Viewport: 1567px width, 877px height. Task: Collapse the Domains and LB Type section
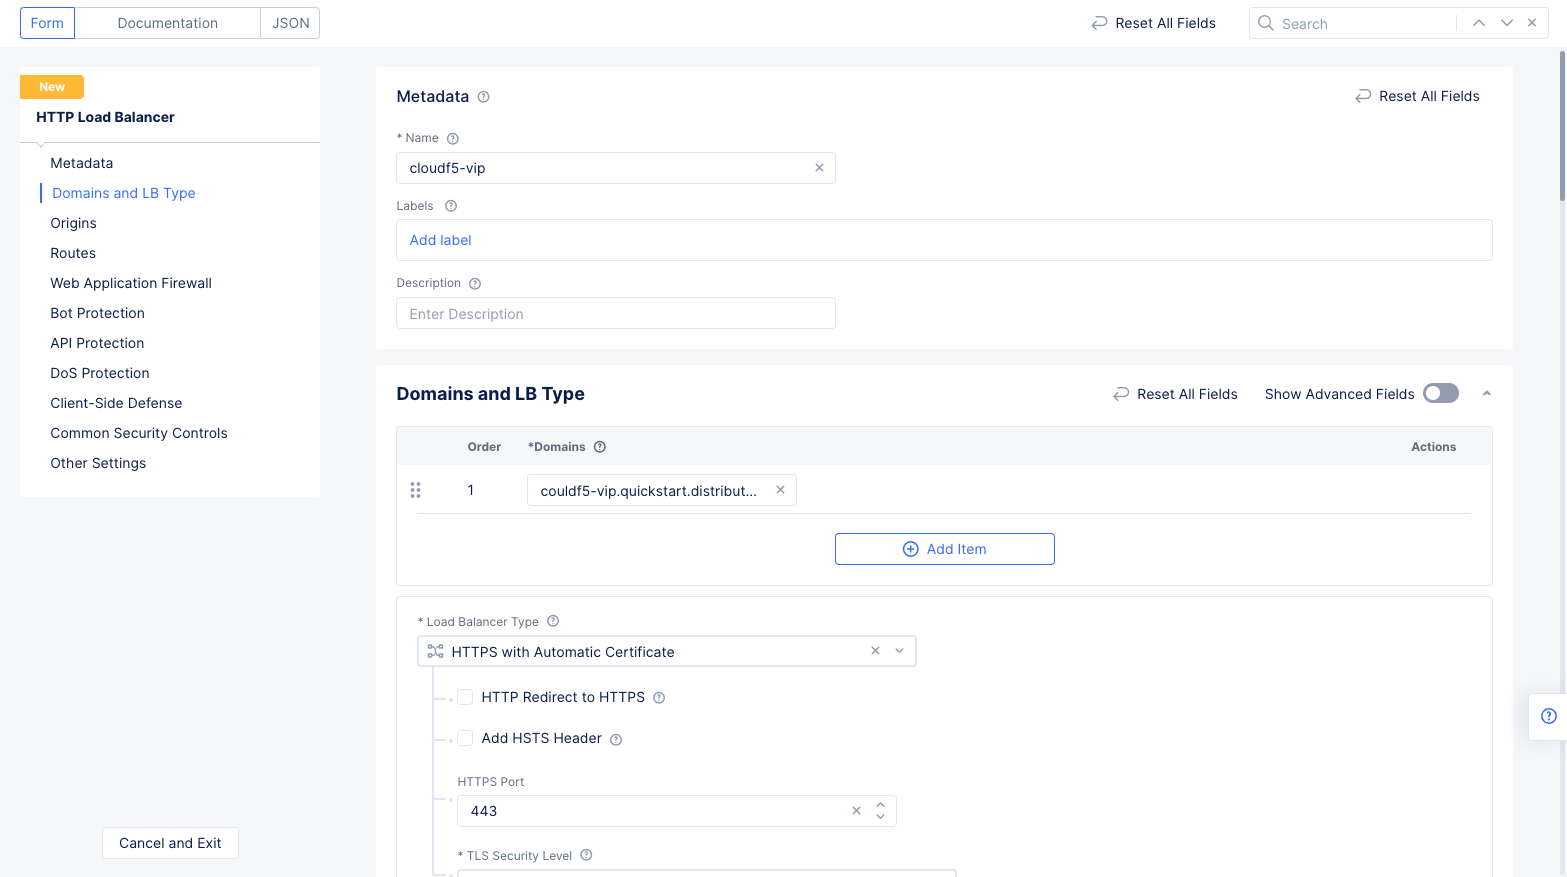[1486, 393]
